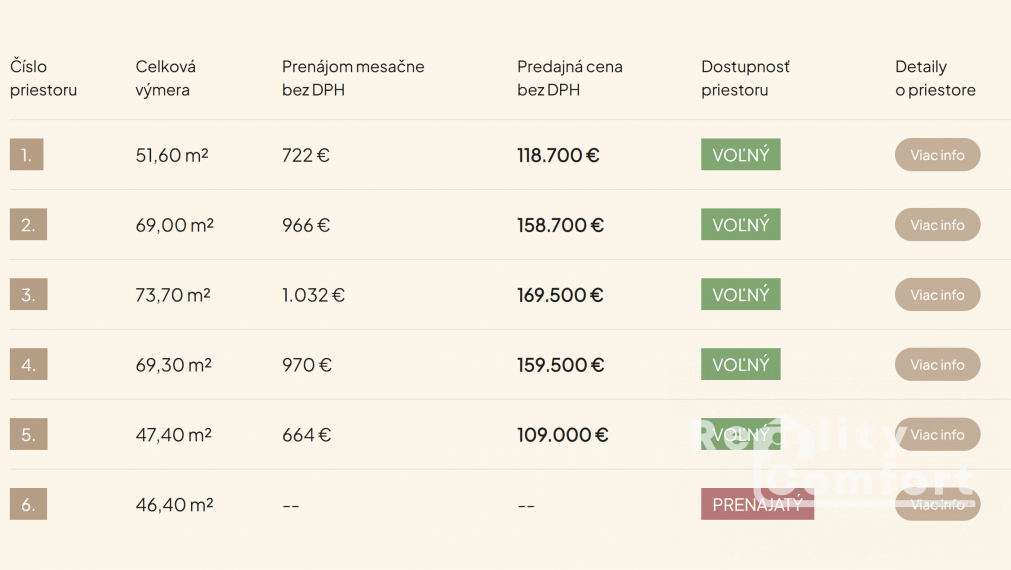Open details for space 4 via "Viac info"
The height and width of the screenshot is (570, 1011).
click(937, 365)
